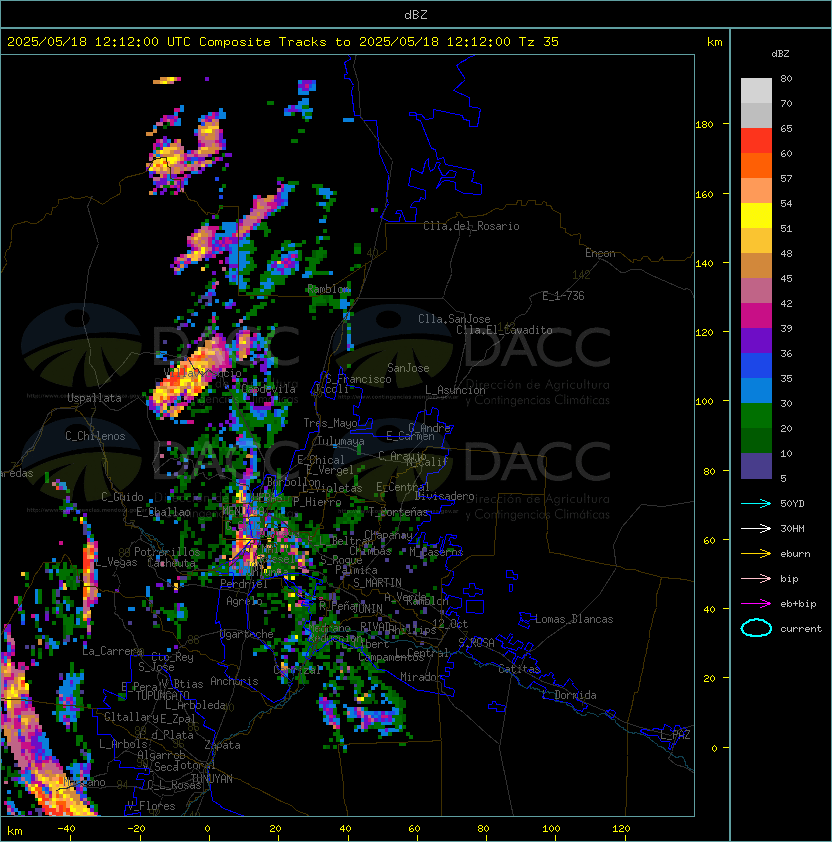Click the '50YD' legend label
Image resolution: width=832 pixels, height=842 pixels.
coord(792,504)
